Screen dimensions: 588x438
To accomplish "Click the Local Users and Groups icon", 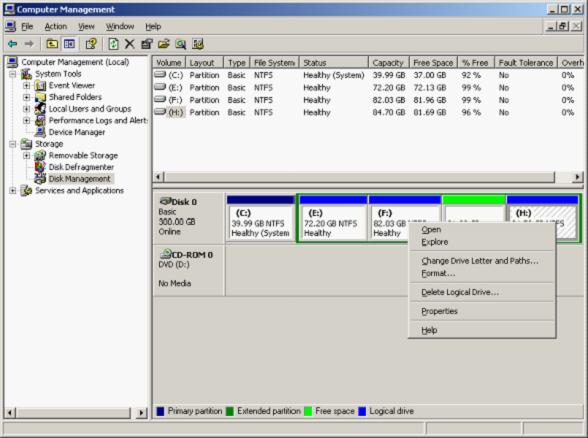I will click(x=40, y=109).
